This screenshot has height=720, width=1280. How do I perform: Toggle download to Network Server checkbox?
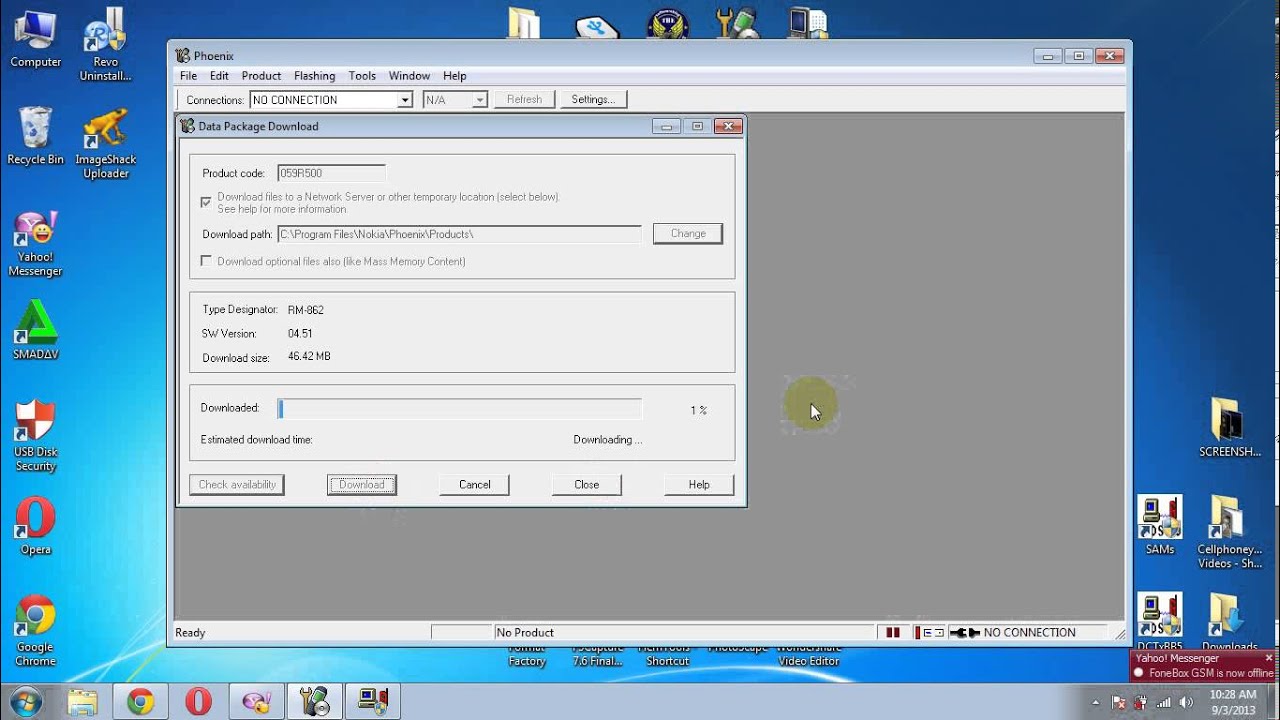pyautogui.click(x=206, y=201)
